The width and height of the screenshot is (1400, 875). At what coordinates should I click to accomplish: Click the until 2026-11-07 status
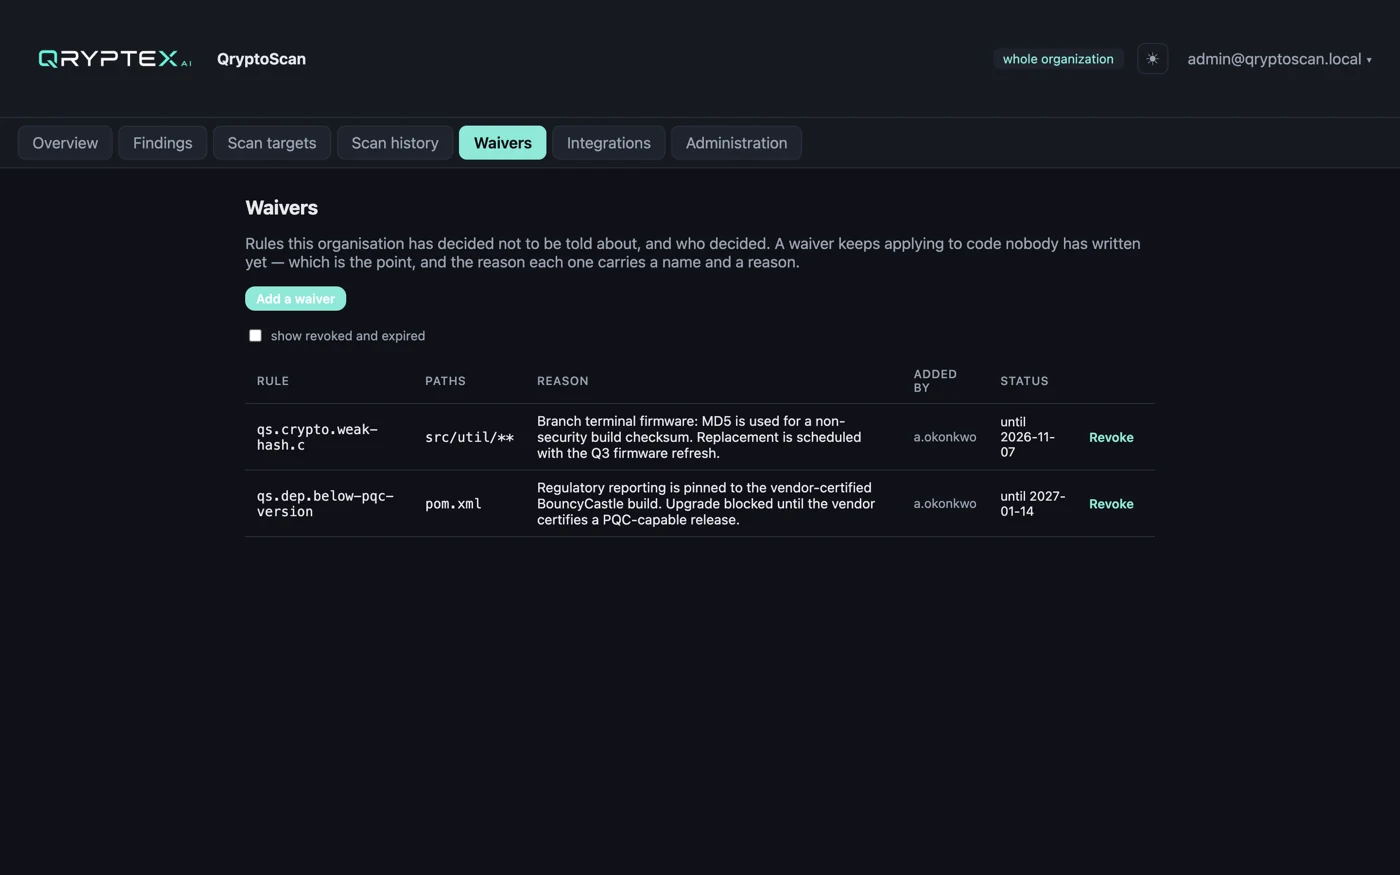pos(1027,437)
